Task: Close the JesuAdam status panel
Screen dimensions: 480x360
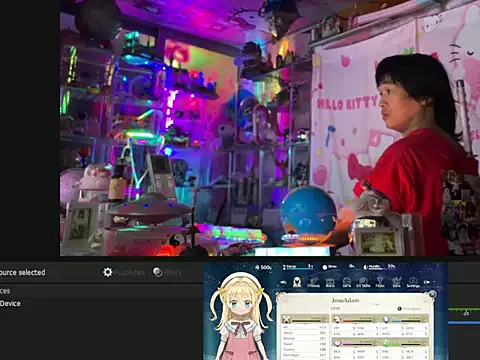Action: (x=432, y=294)
